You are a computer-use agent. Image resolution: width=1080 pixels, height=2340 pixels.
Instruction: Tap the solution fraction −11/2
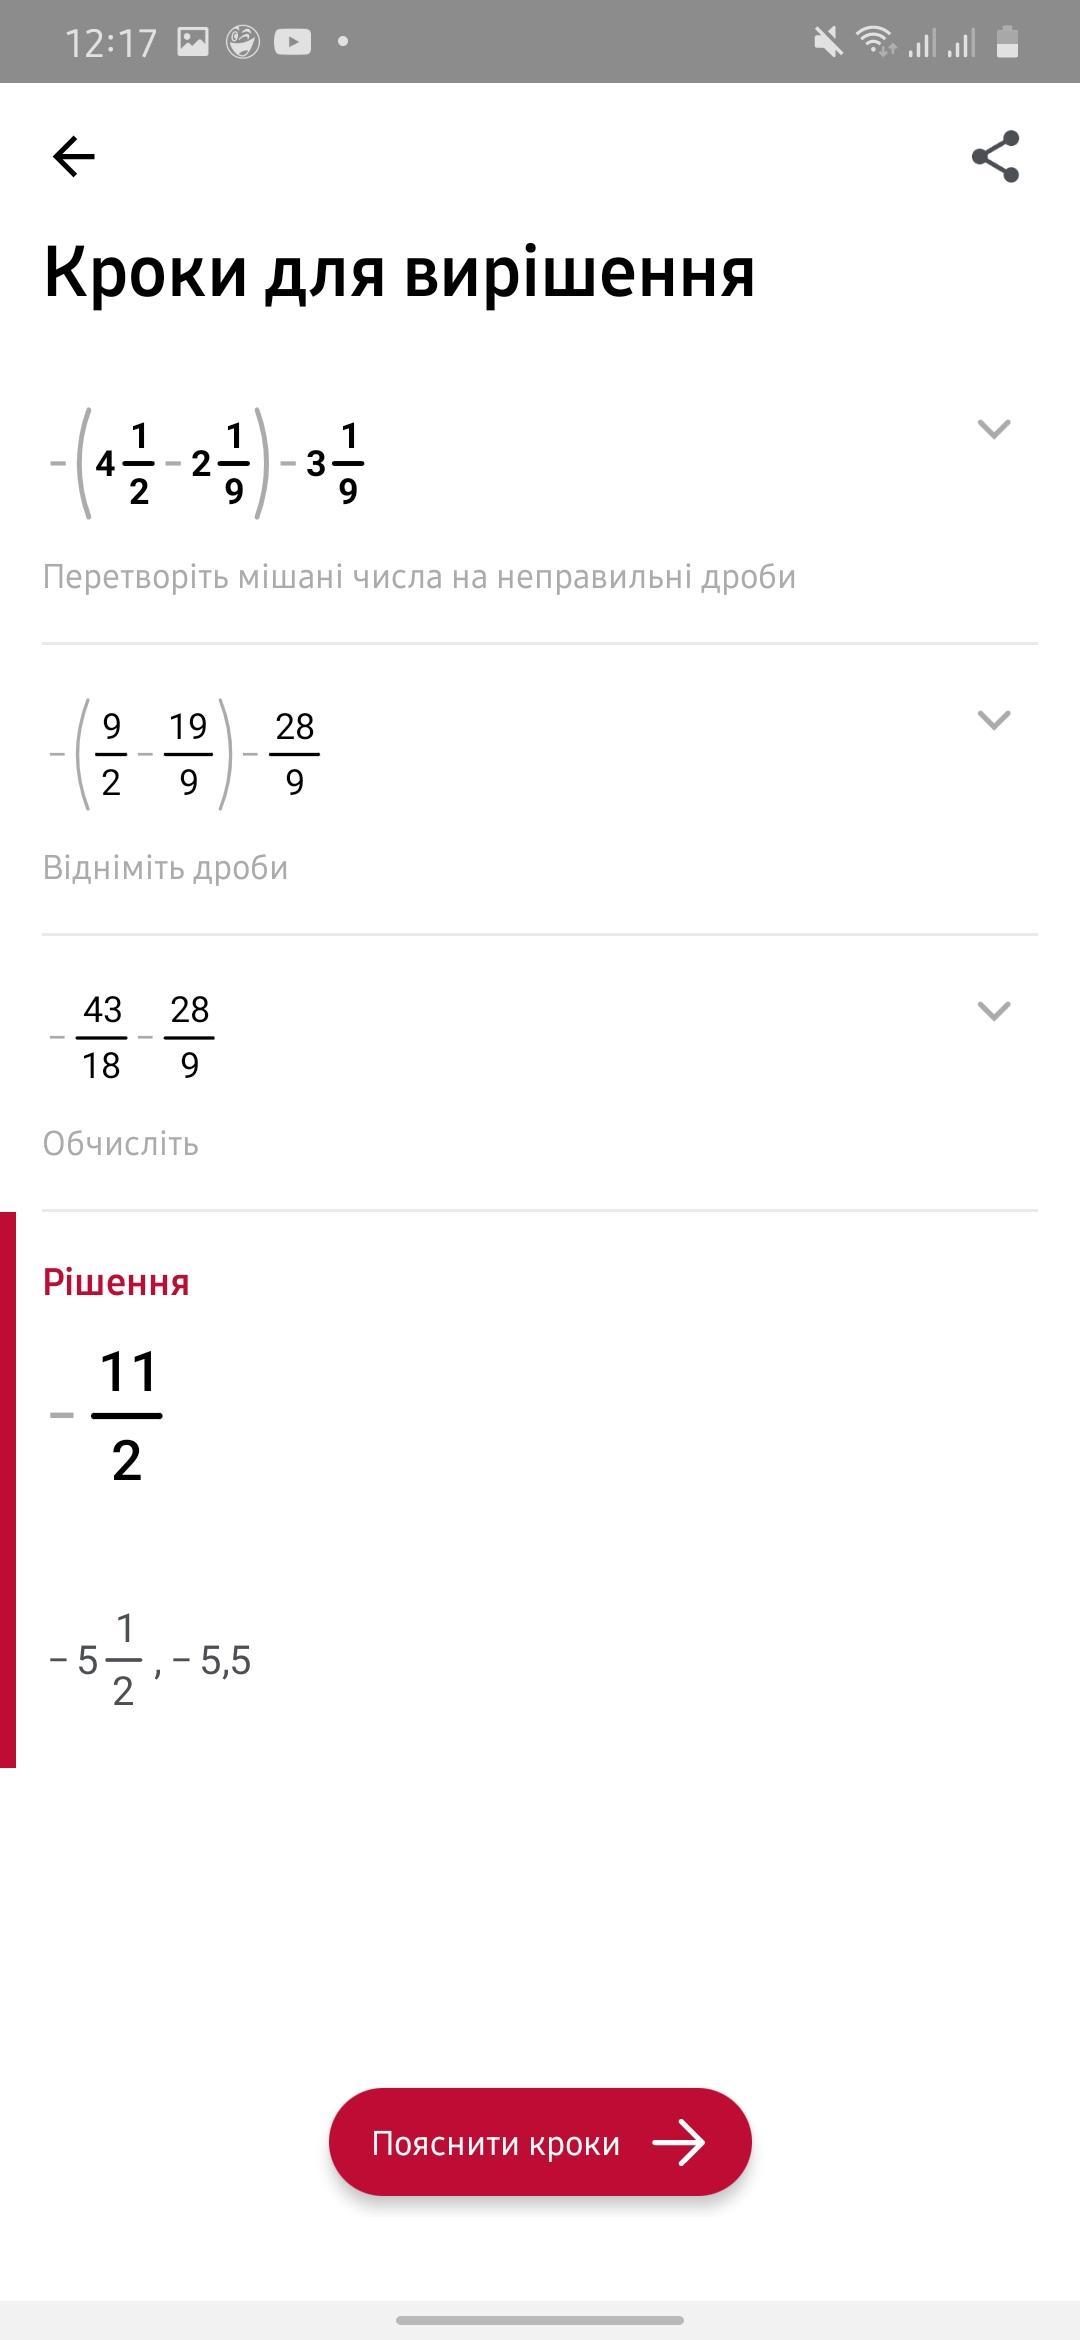coord(108,1415)
